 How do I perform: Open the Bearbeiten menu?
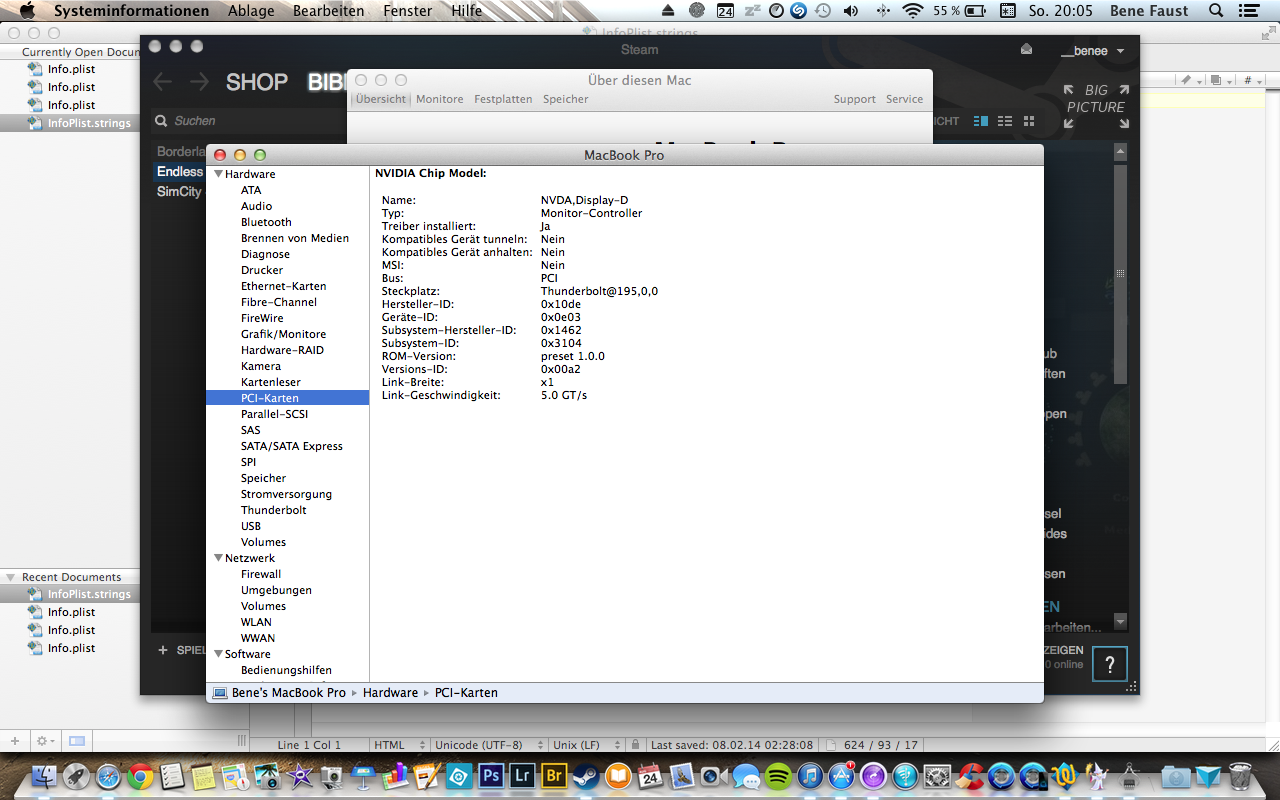[x=328, y=11]
